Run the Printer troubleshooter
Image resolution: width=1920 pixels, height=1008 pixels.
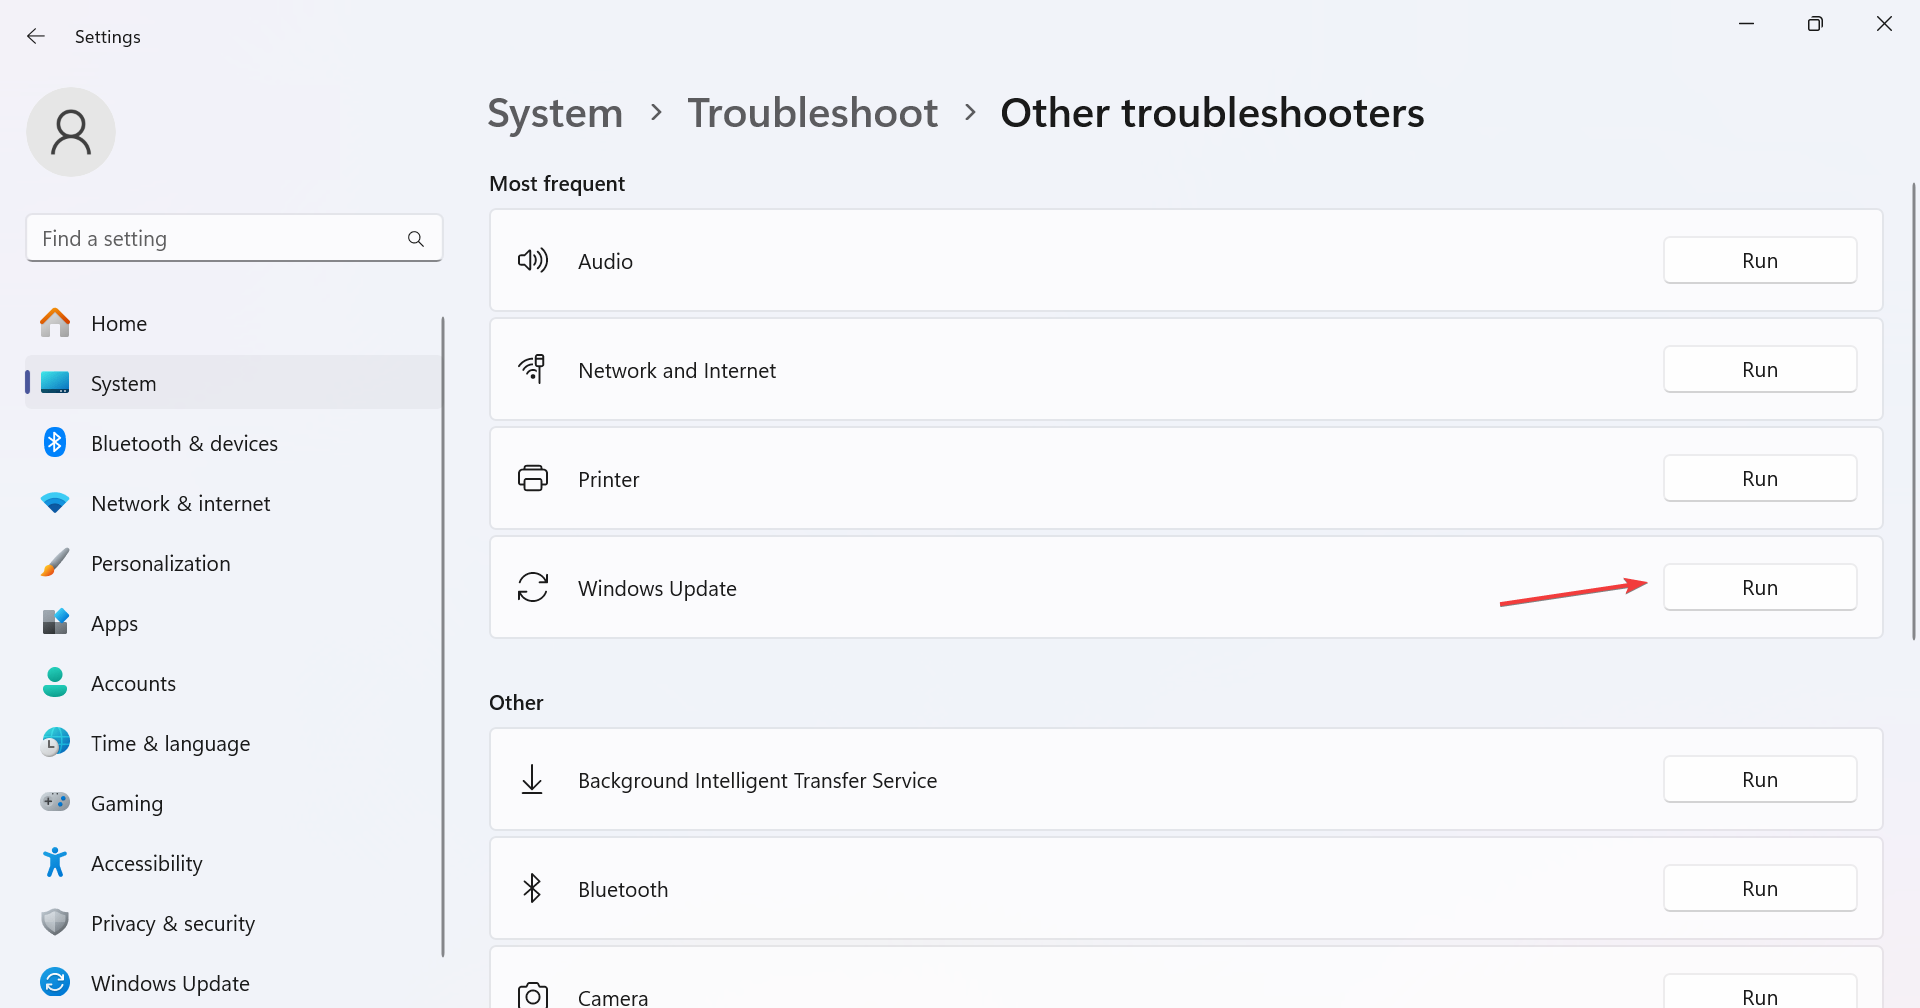[x=1759, y=479]
